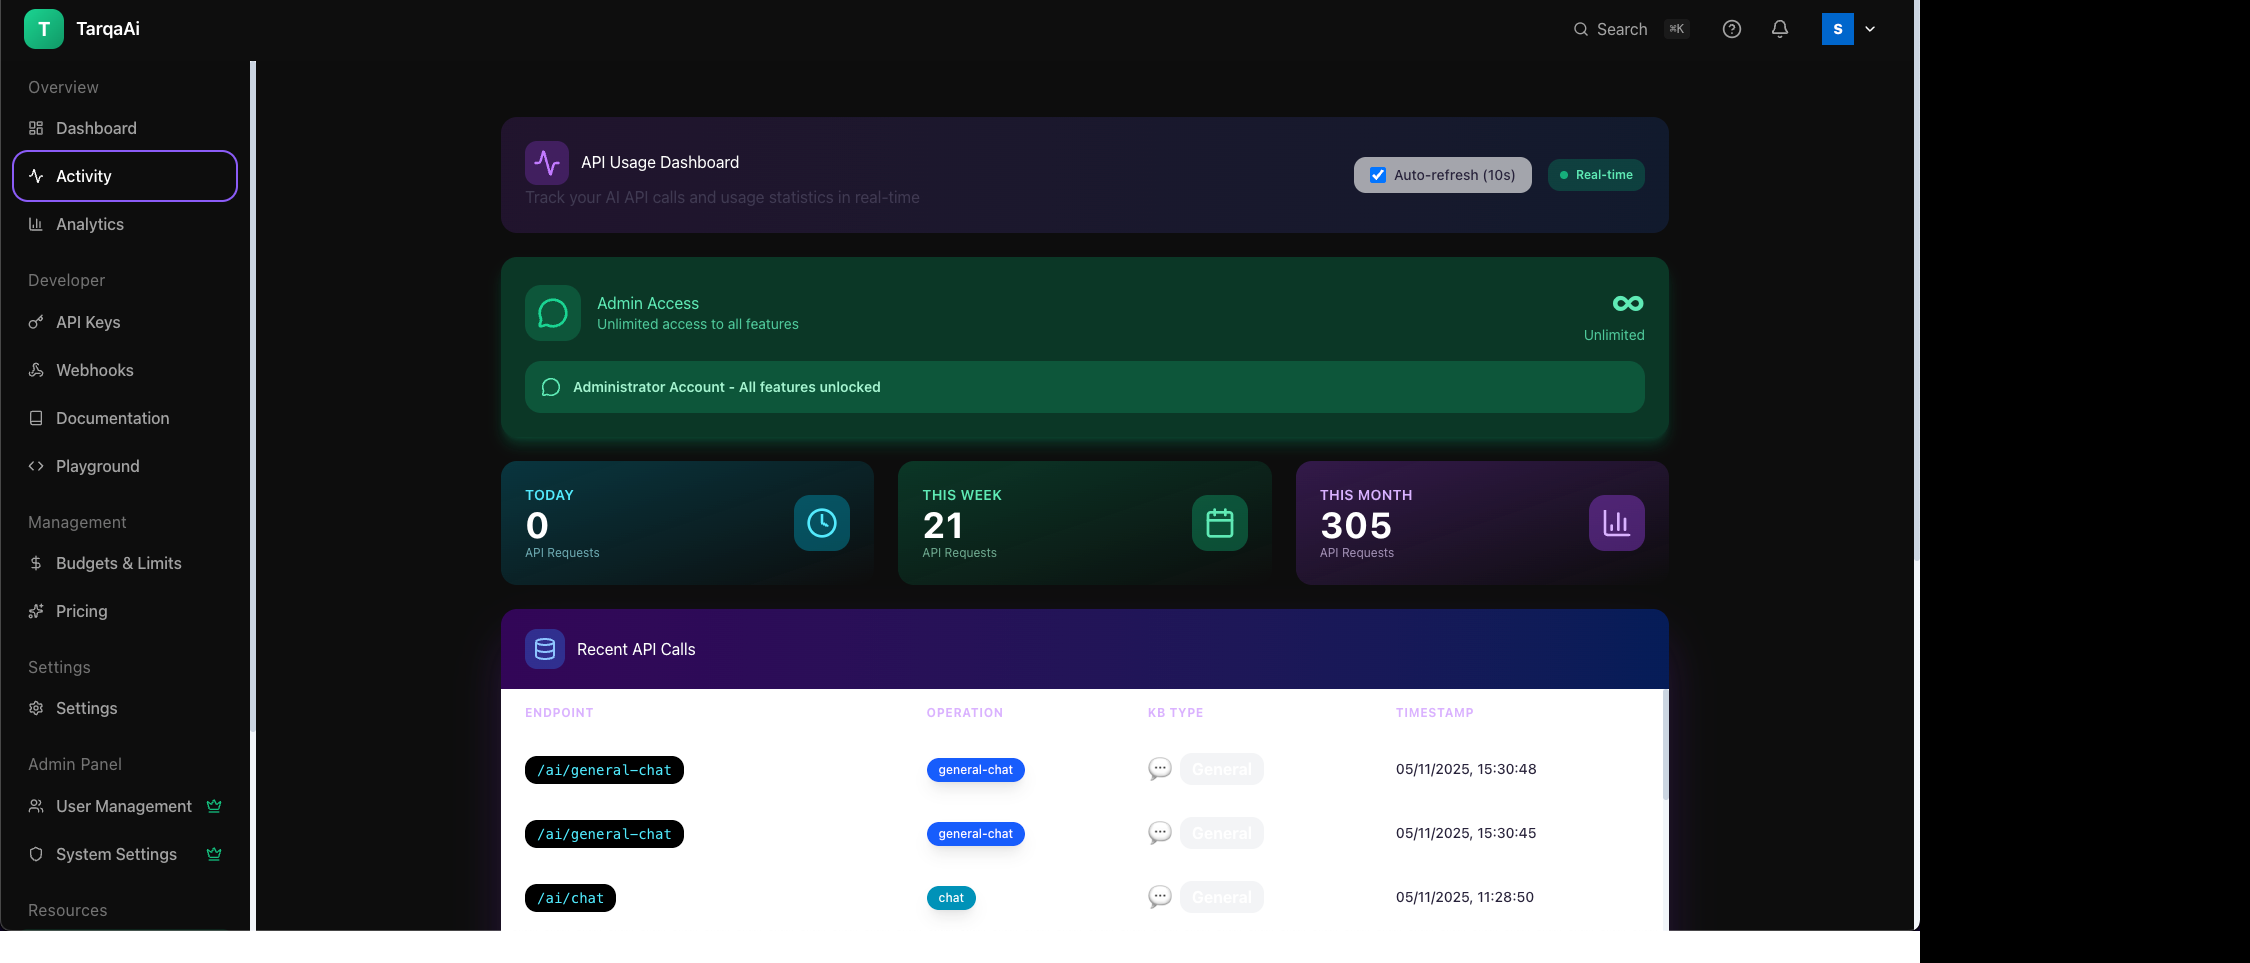Click the Unlimited infinity icon
Viewport: 2250px width, 963px height.
pyautogui.click(x=1628, y=303)
